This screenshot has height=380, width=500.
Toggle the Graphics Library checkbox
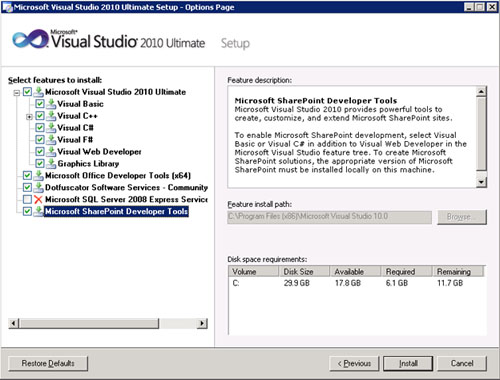tap(40, 164)
